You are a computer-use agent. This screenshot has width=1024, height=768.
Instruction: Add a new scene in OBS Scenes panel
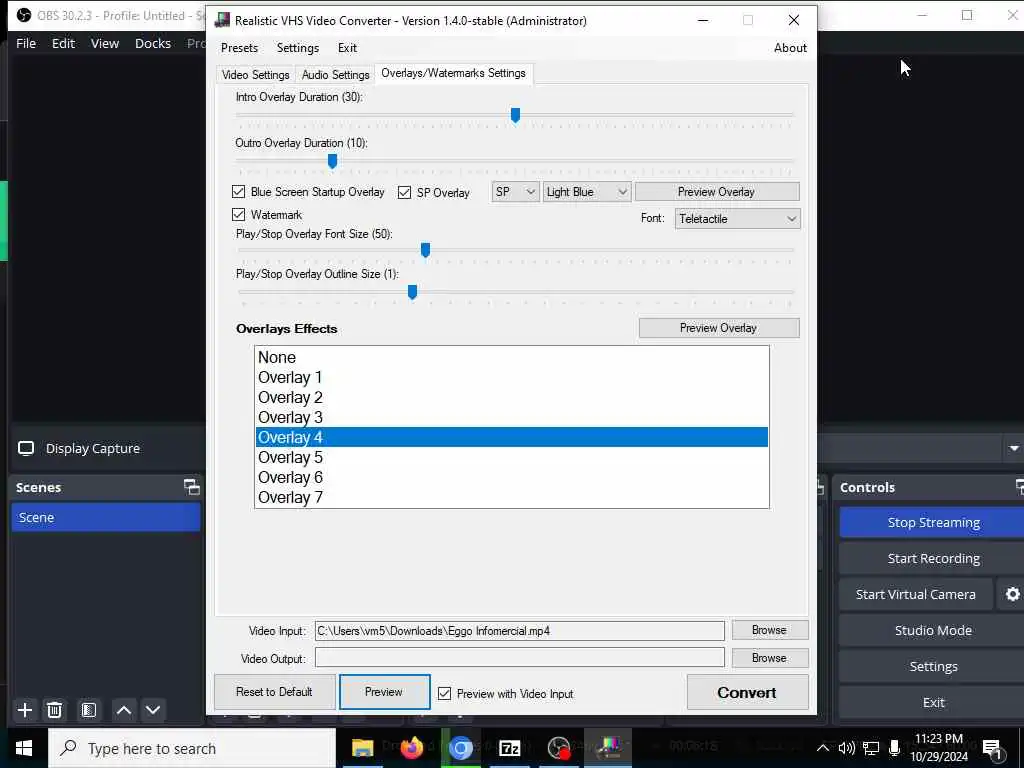coord(25,710)
